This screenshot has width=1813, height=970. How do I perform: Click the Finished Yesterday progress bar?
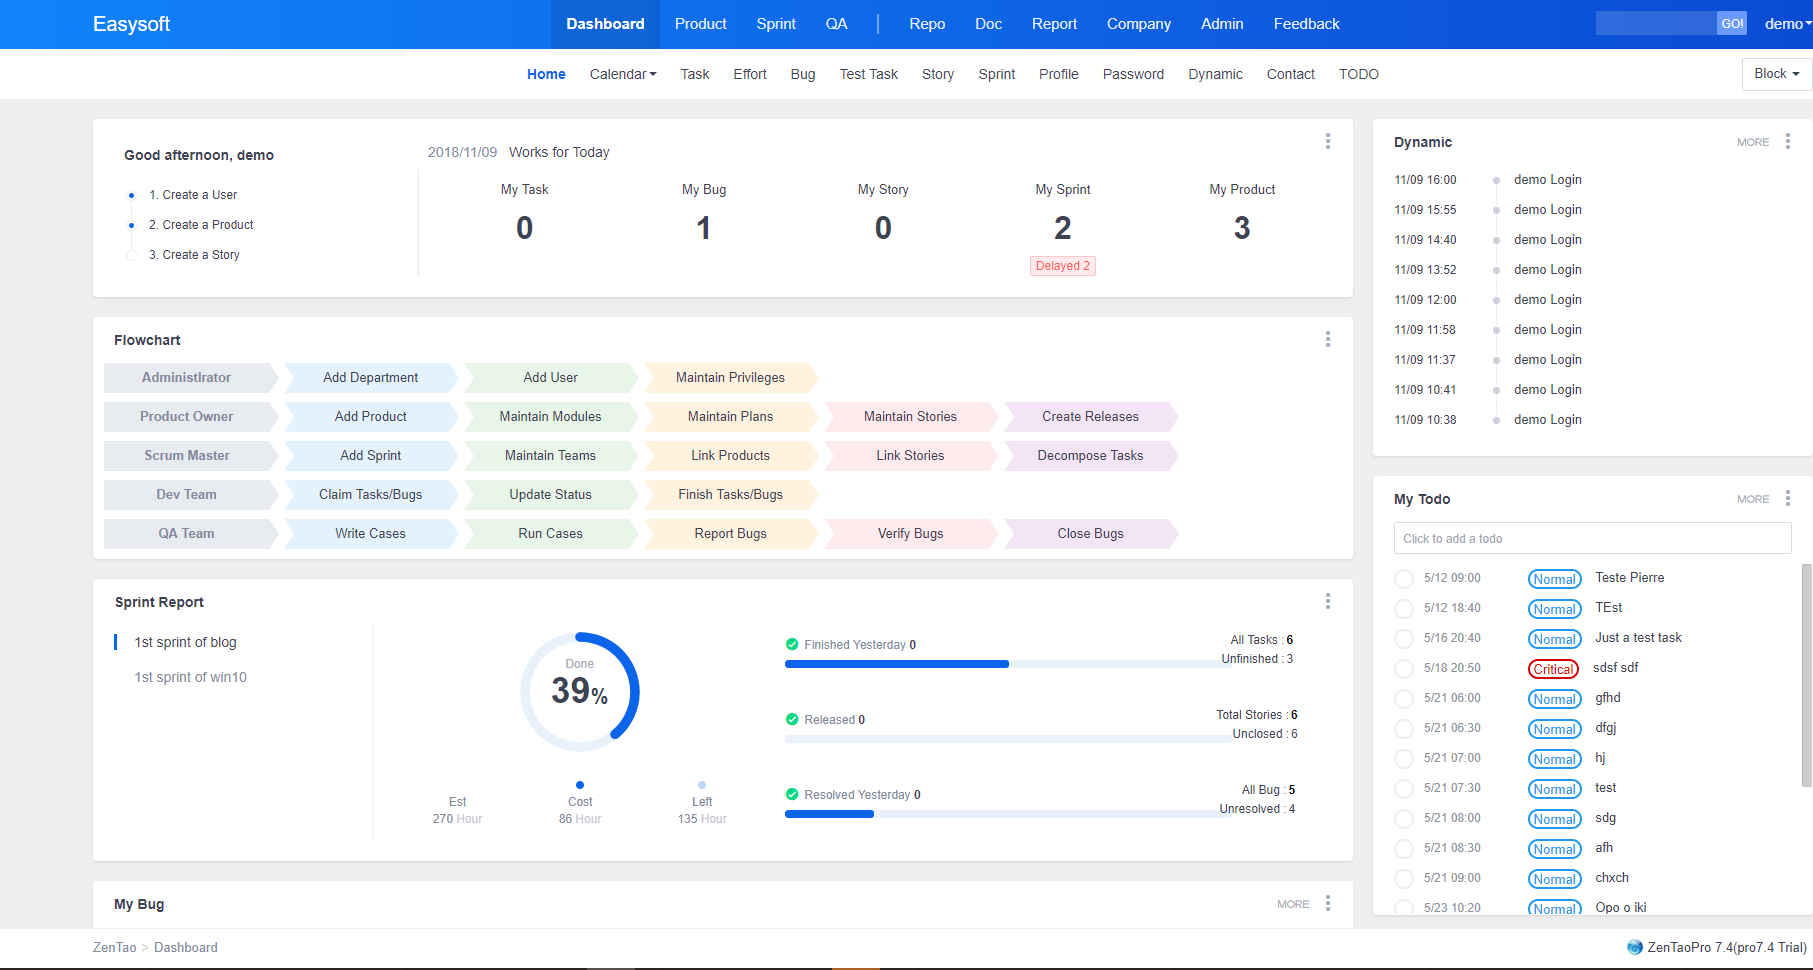1010,664
